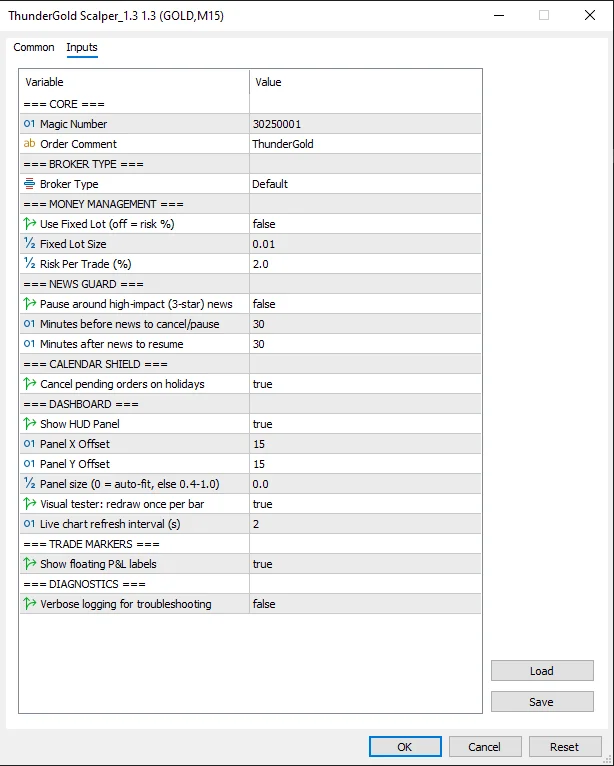614x766 pixels.
Task: Toggle Use Fixed Lot value false
Action: click(x=365, y=224)
